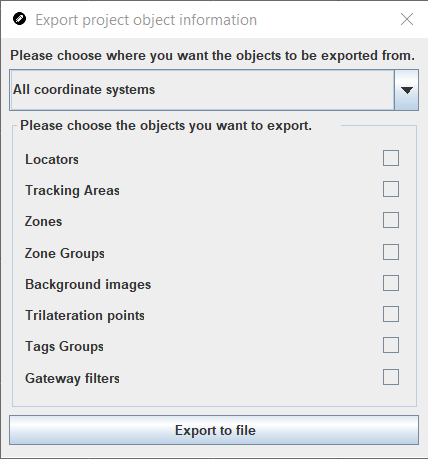Click the Export to file button
428x459 pixels.
(214, 430)
